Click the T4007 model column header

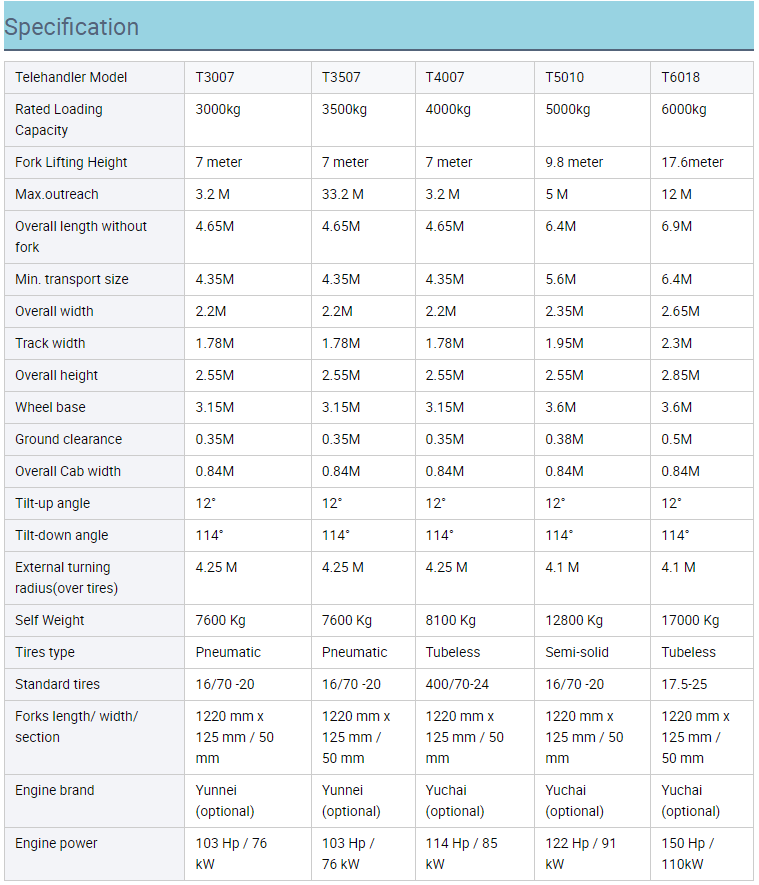(445, 77)
